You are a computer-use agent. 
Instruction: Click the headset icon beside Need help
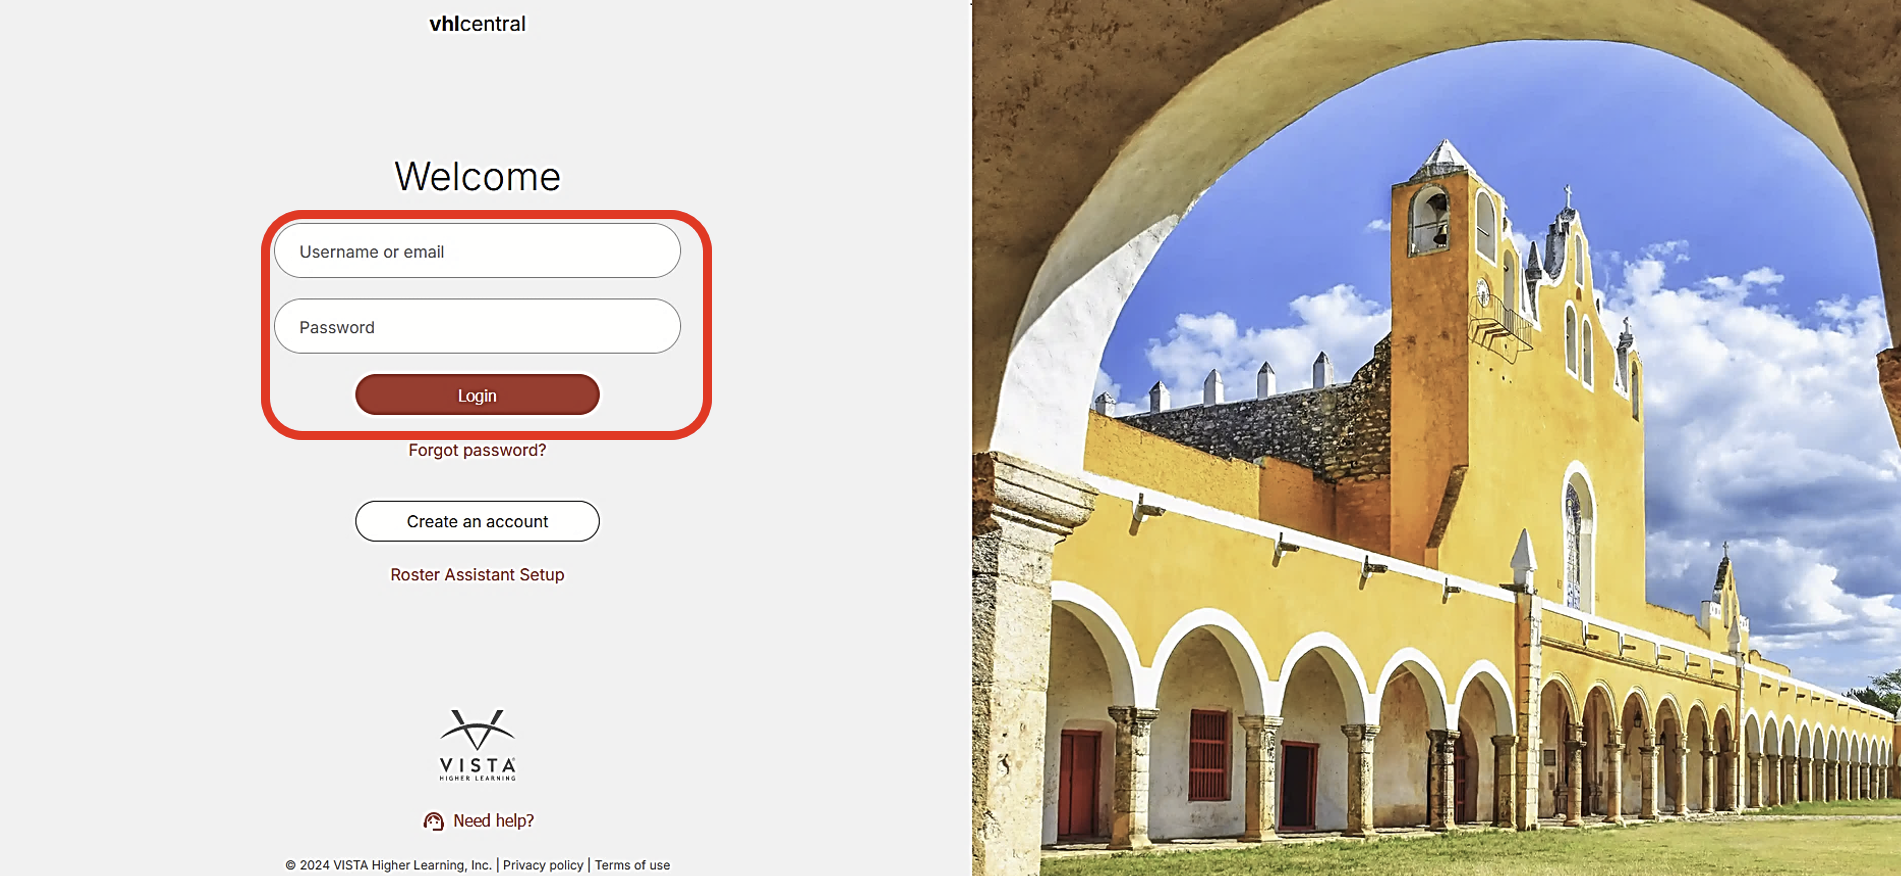(x=433, y=821)
